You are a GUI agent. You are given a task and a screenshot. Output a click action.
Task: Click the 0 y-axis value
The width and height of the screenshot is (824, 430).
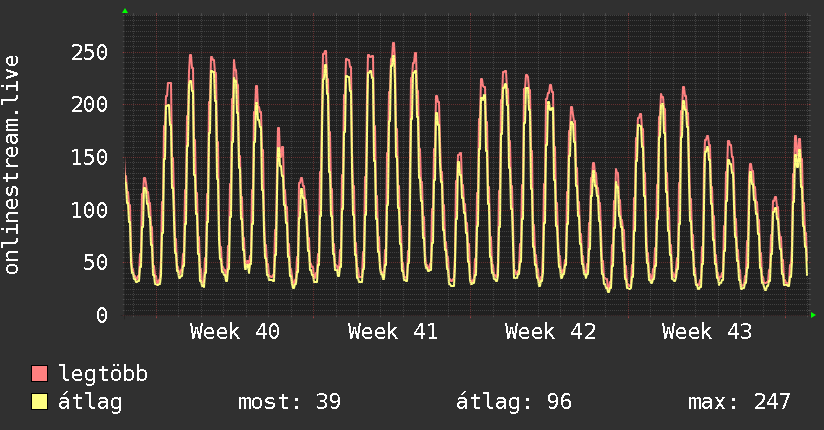[x=102, y=315]
